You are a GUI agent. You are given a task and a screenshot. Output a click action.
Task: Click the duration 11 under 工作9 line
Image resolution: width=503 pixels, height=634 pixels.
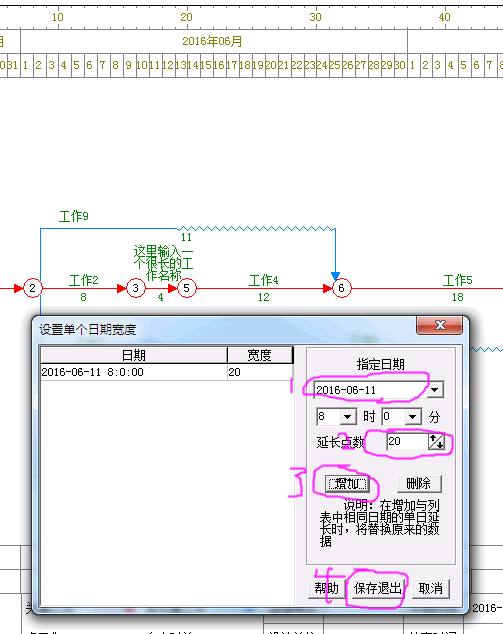point(186,237)
